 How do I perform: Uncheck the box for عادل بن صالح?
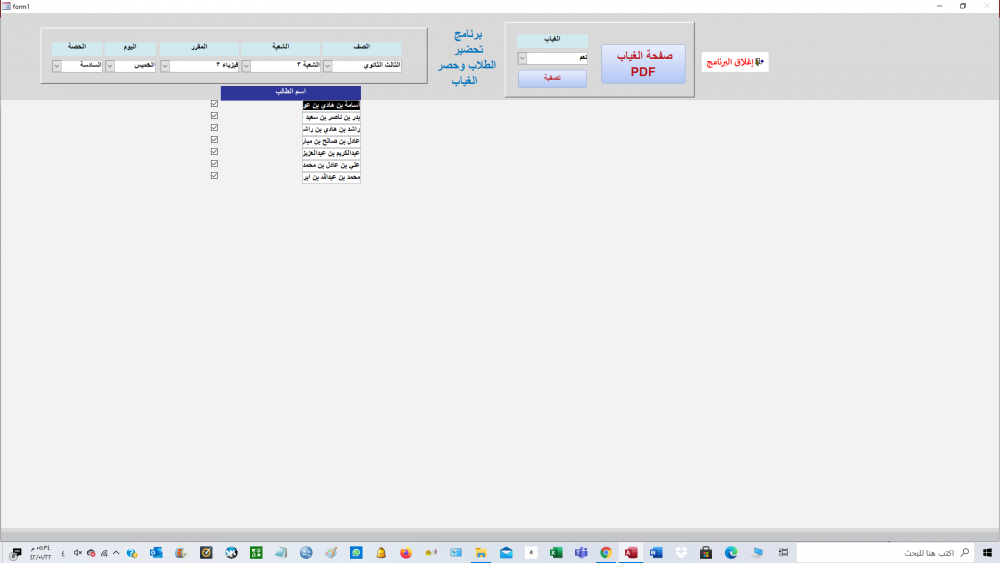click(x=214, y=140)
